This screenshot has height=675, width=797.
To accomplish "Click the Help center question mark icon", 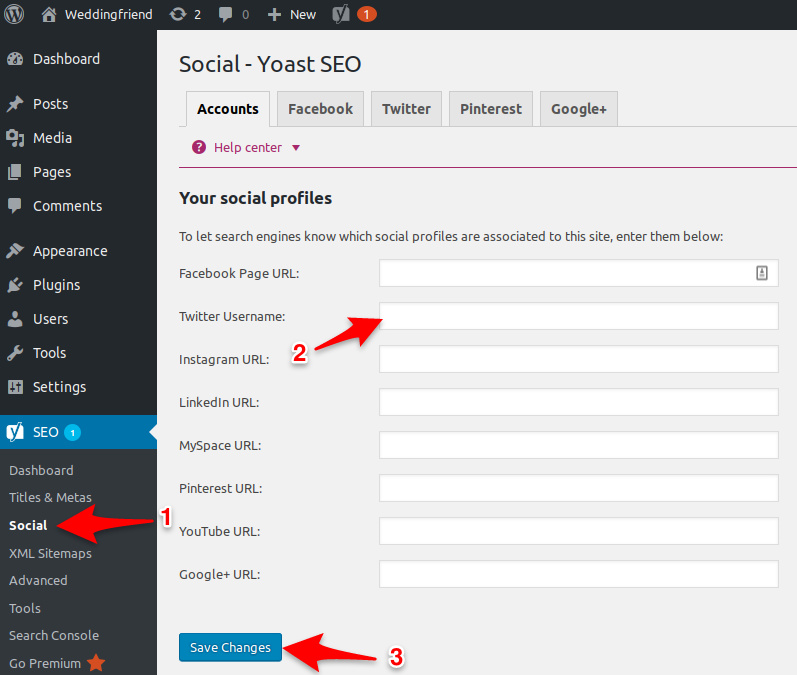I will point(199,147).
